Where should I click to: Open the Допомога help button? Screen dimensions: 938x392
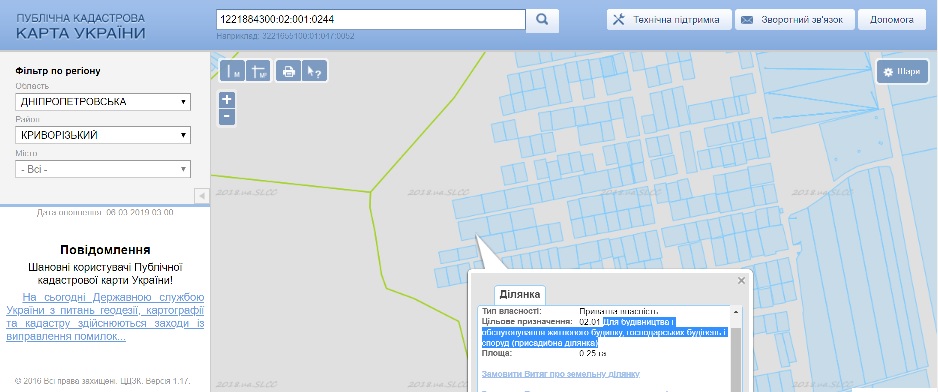coord(892,20)
